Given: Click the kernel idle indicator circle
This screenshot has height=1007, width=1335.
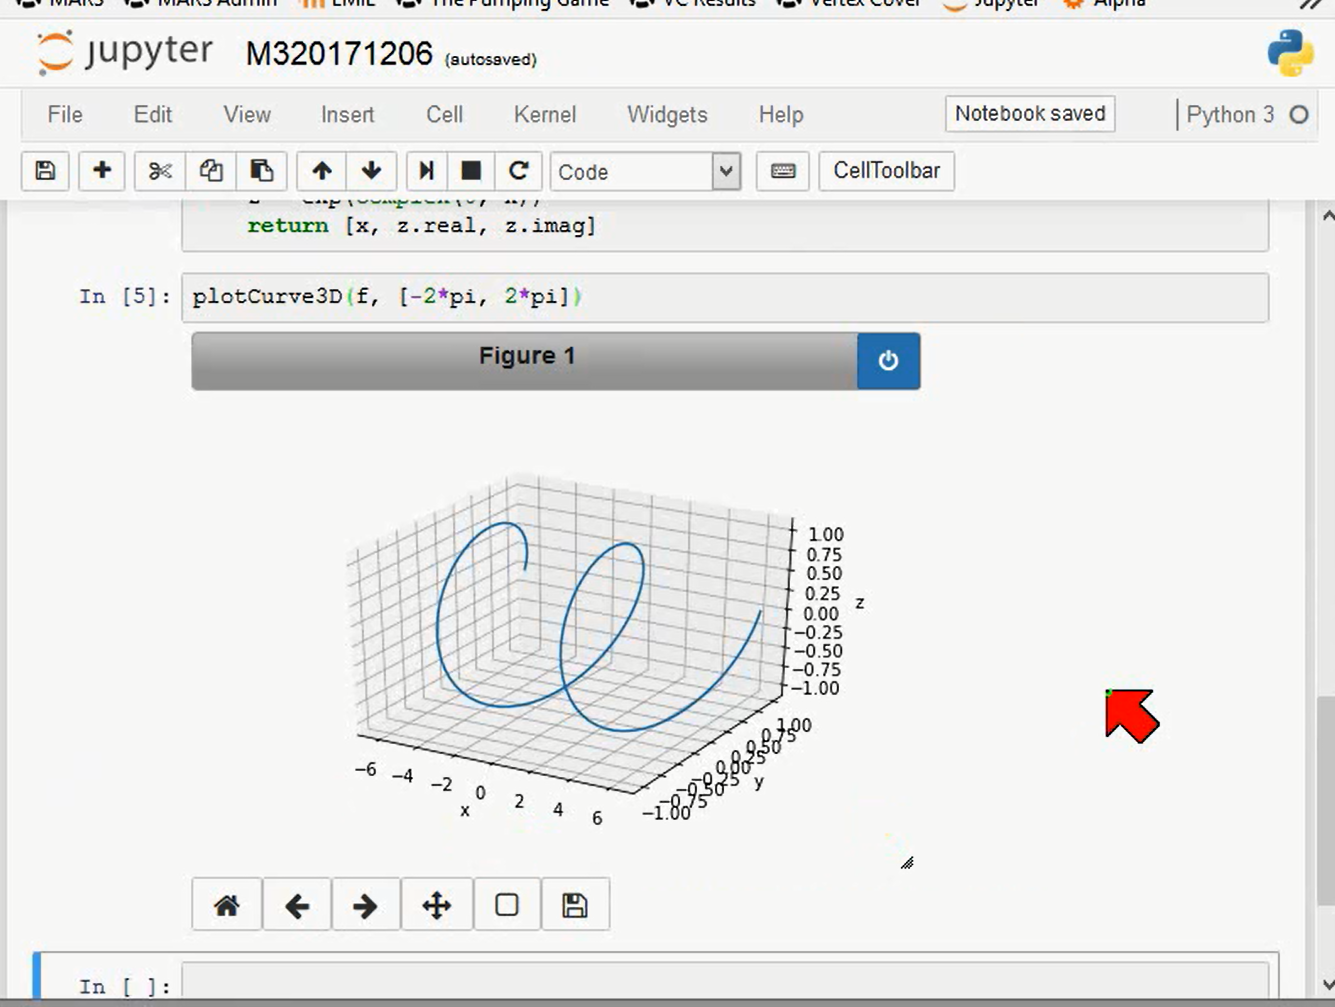Looking at the screenshot, I should (x=1299, y=115).
